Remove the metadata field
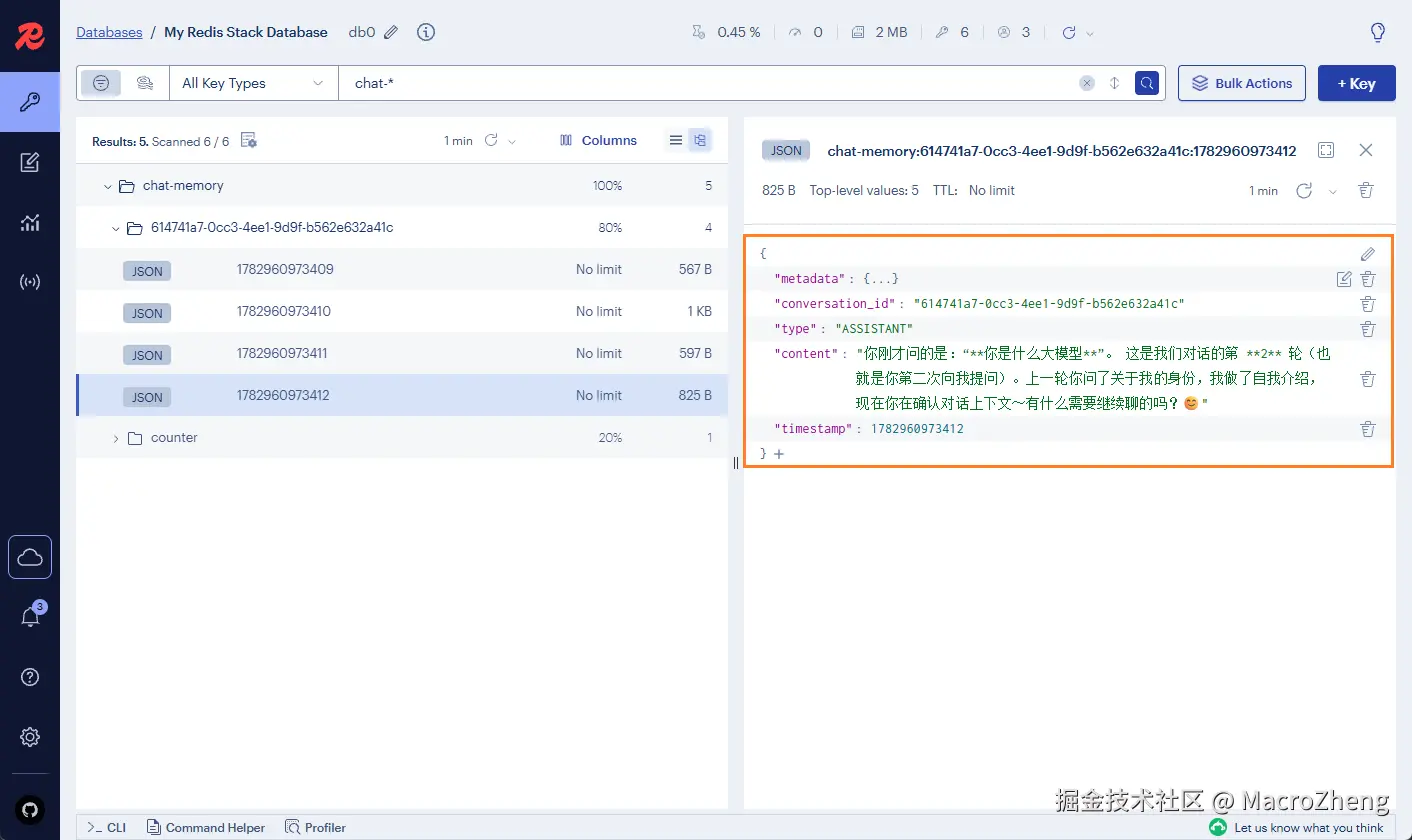Image resolution: width=1412 pixels, height=840 pixels. coord(1368,279)
